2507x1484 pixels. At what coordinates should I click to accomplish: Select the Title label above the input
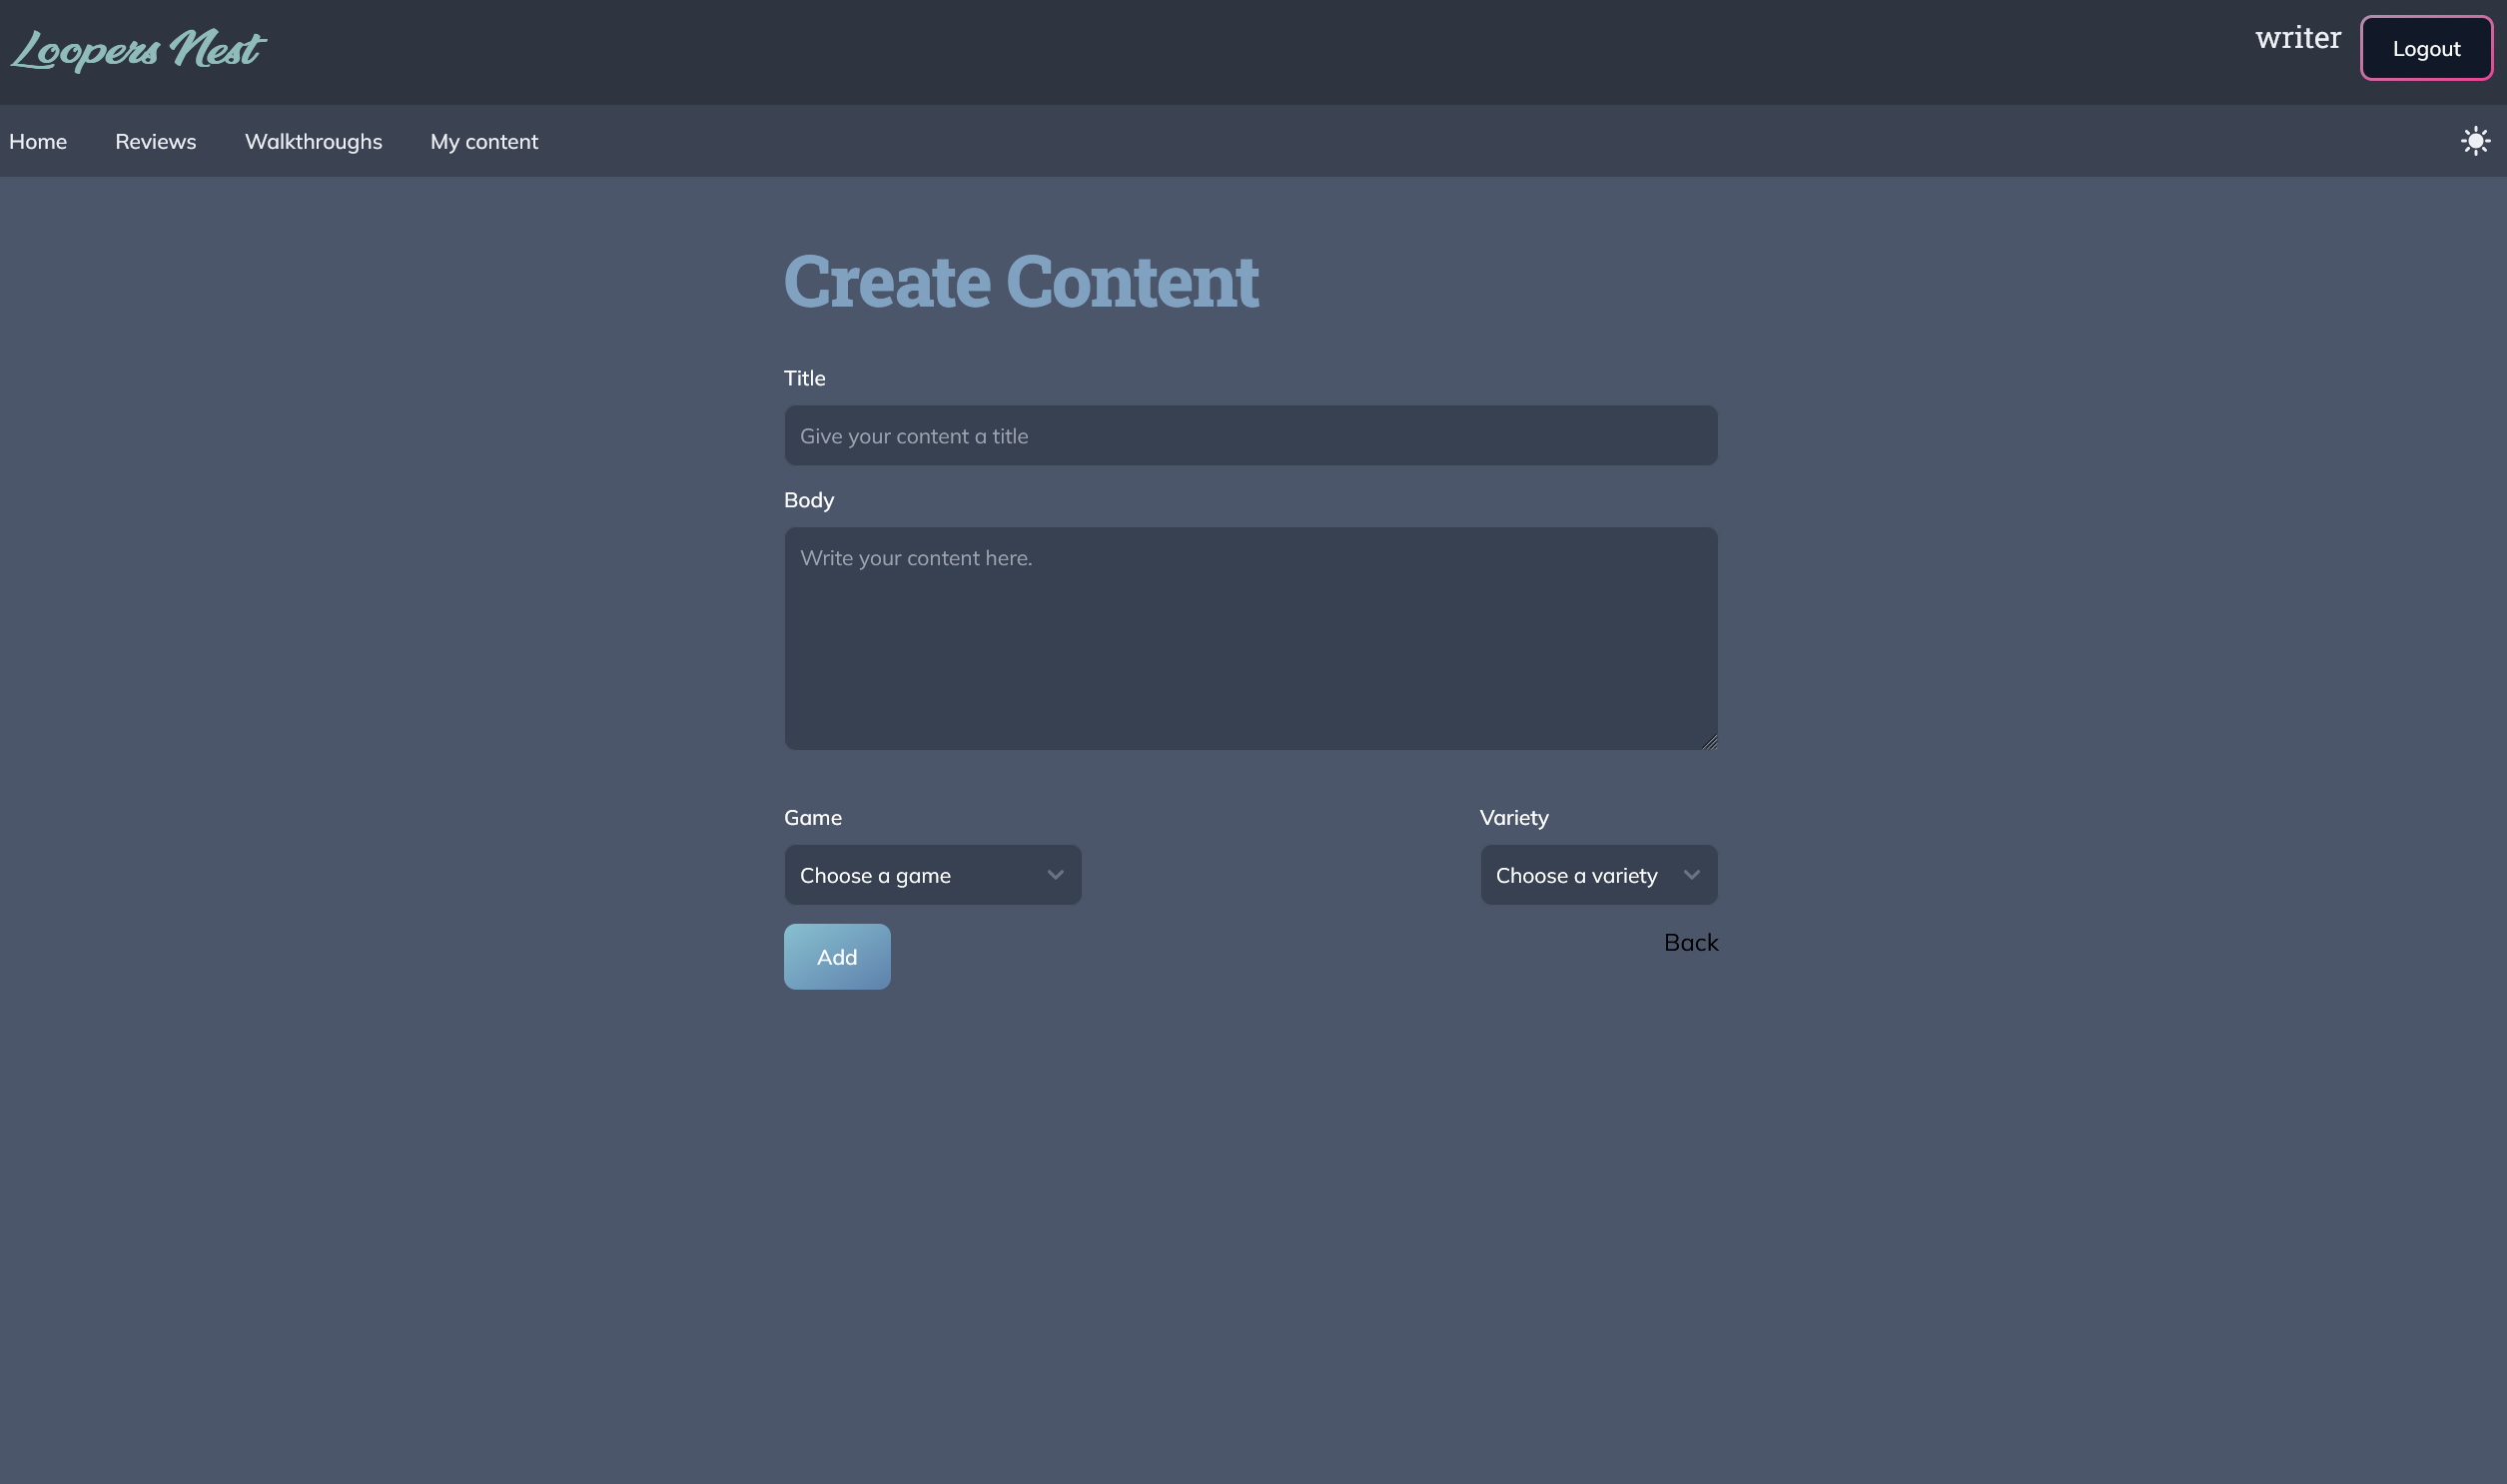click(x=805, y=377)
